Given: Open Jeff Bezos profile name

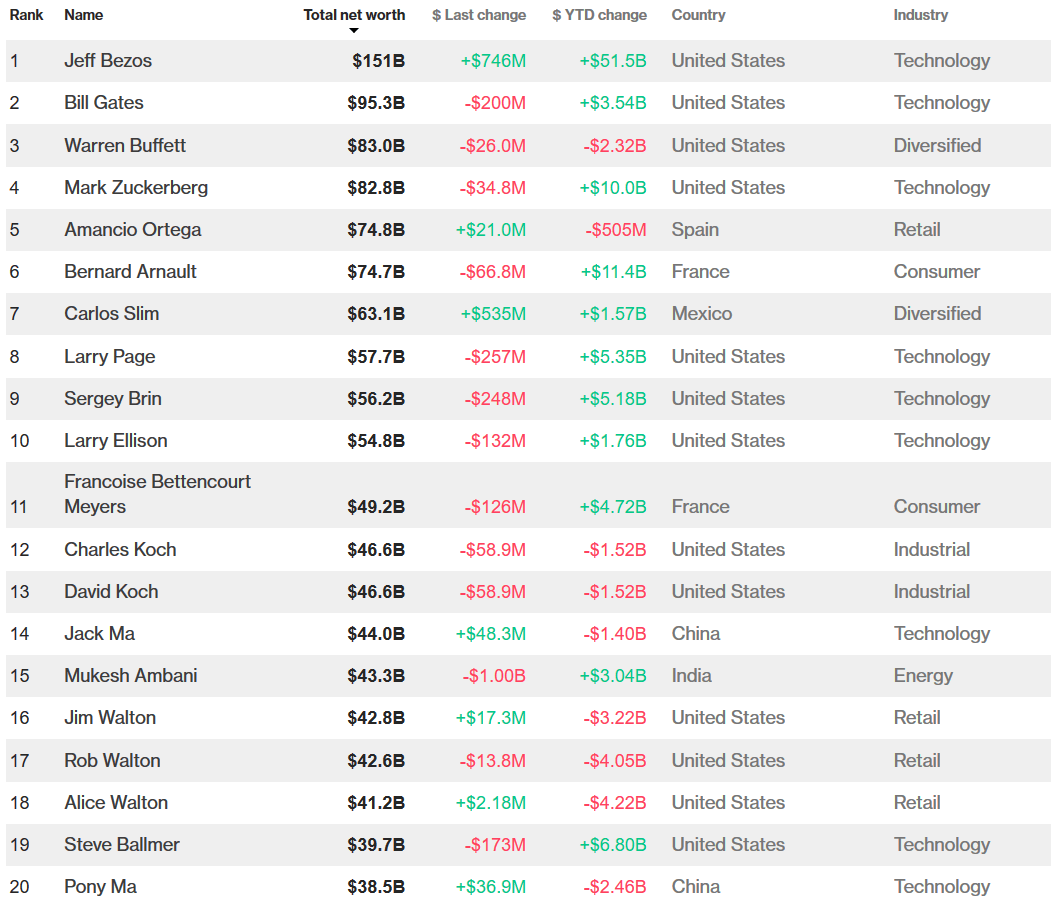Looking at the screenshot, I should 108,60.
